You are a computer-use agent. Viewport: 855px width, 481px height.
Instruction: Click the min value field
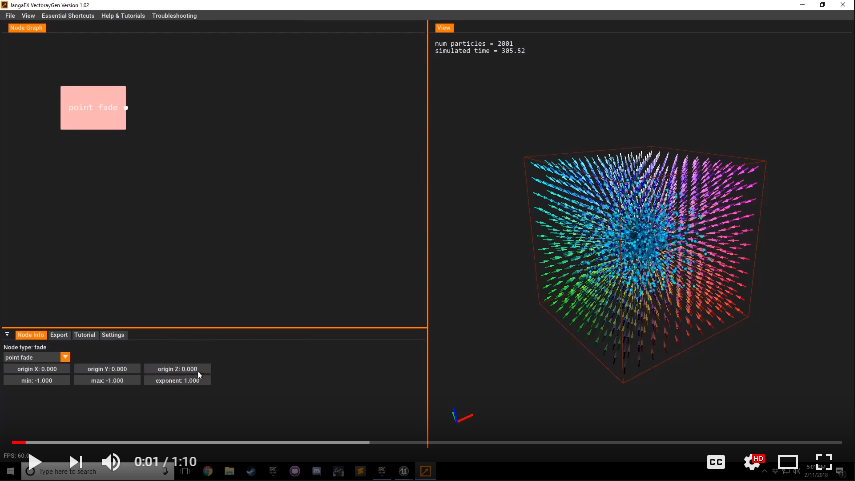click(x=37, y=381)
